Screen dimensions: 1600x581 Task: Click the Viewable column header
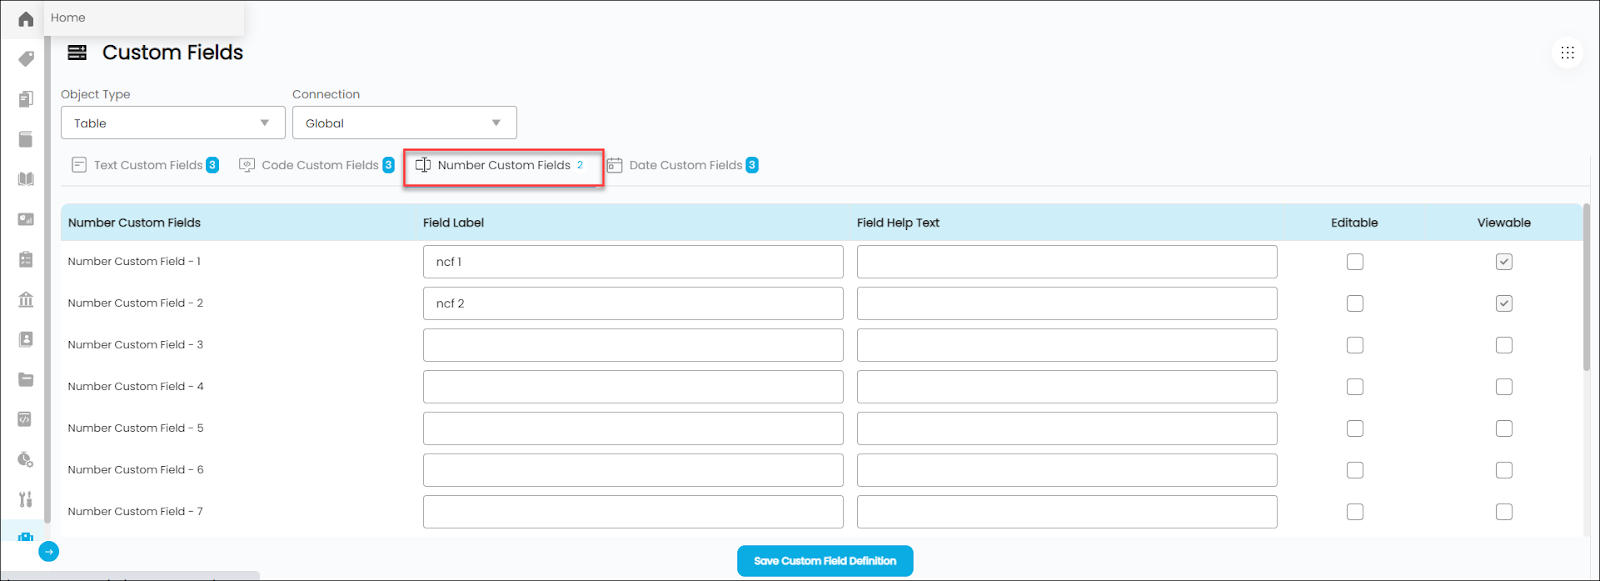point(1504,223)
